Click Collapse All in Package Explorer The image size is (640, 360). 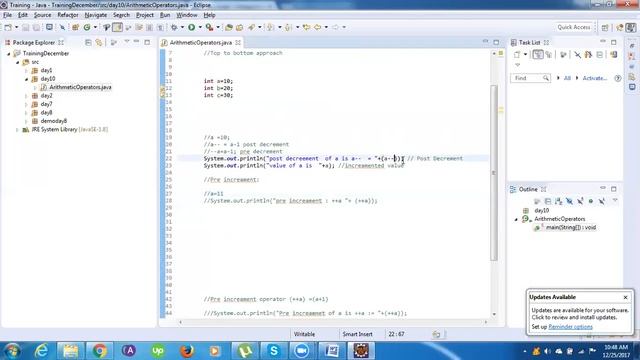coord(88,42)
